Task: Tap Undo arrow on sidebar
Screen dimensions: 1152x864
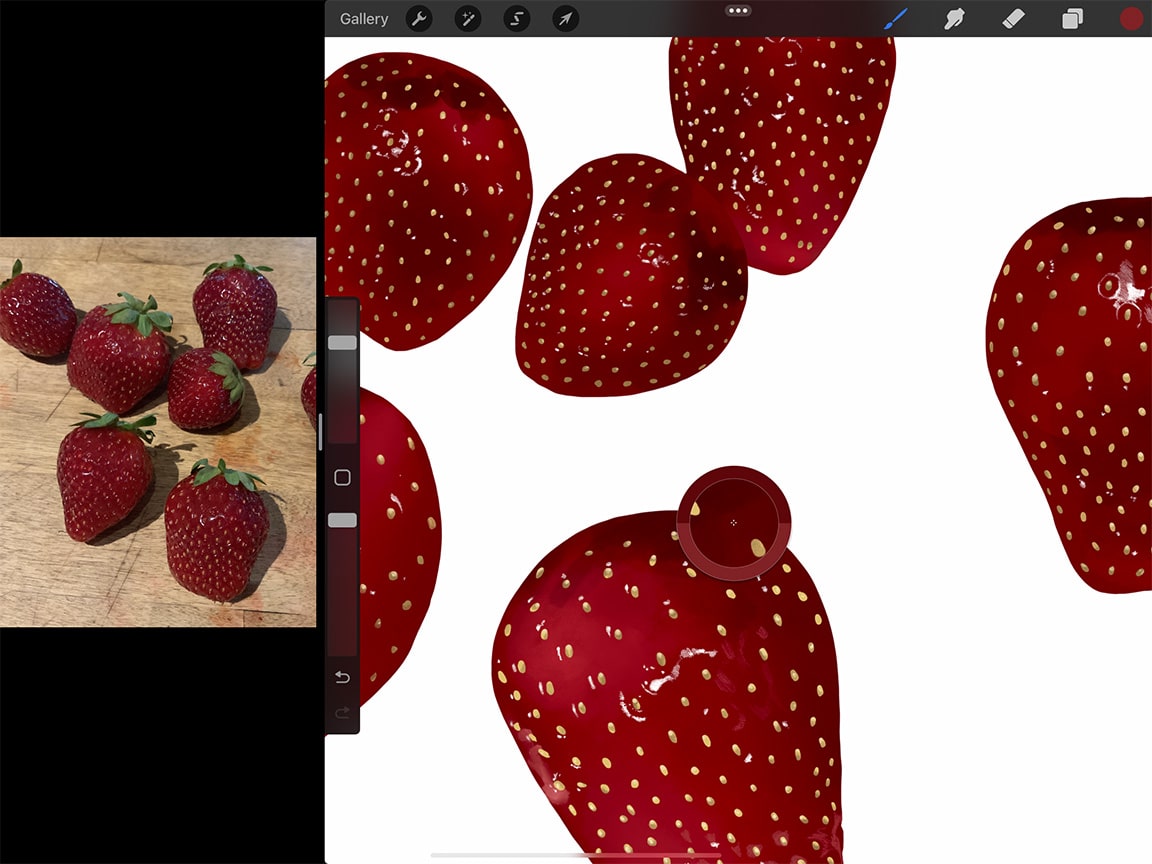Action: point(341,677)
